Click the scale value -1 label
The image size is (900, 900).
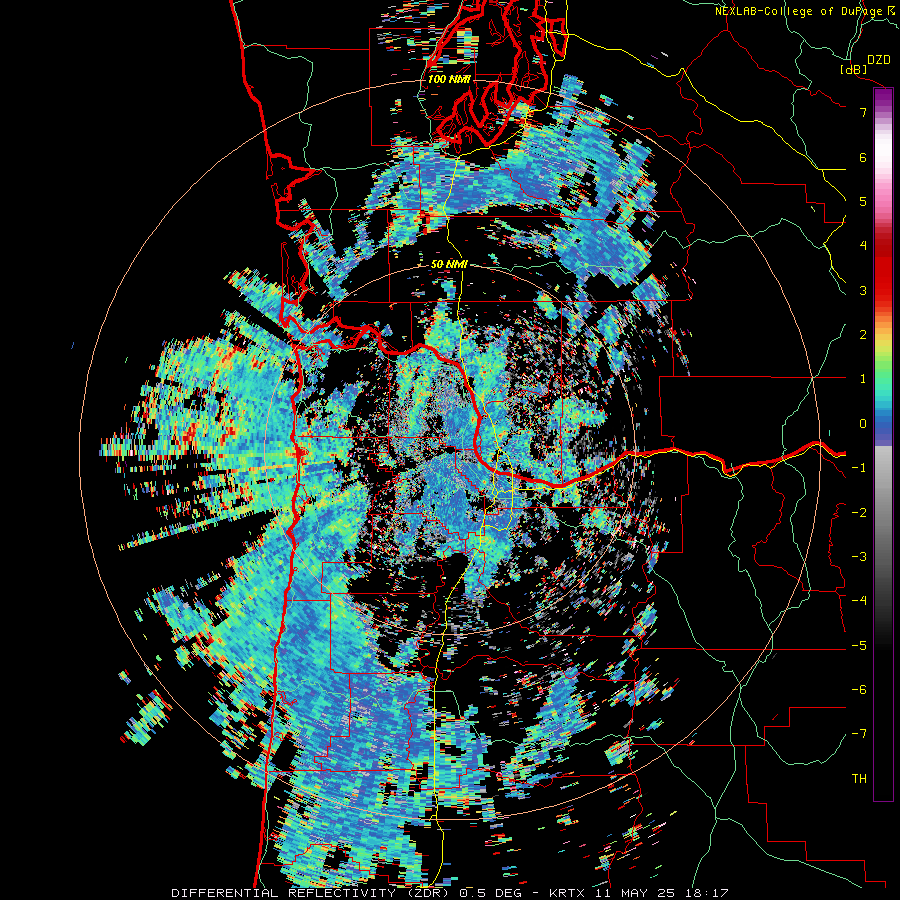(x=859, y=468)
